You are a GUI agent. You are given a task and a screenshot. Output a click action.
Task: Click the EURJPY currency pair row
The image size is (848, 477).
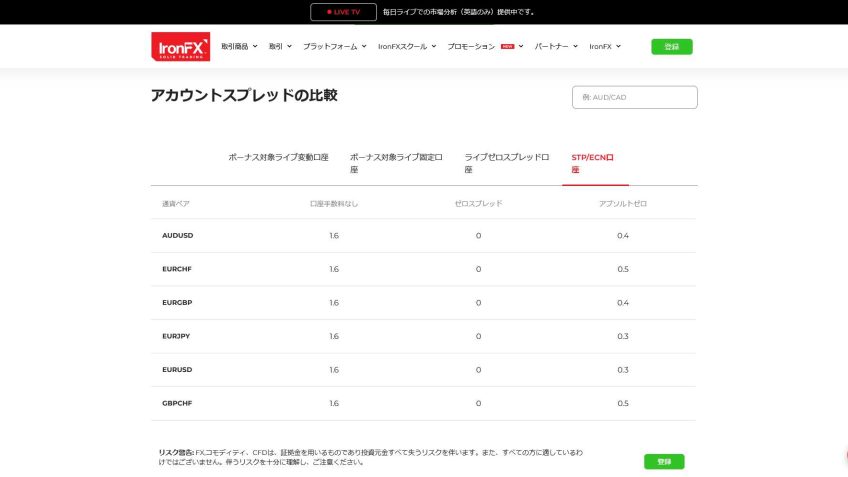point(176,336)
